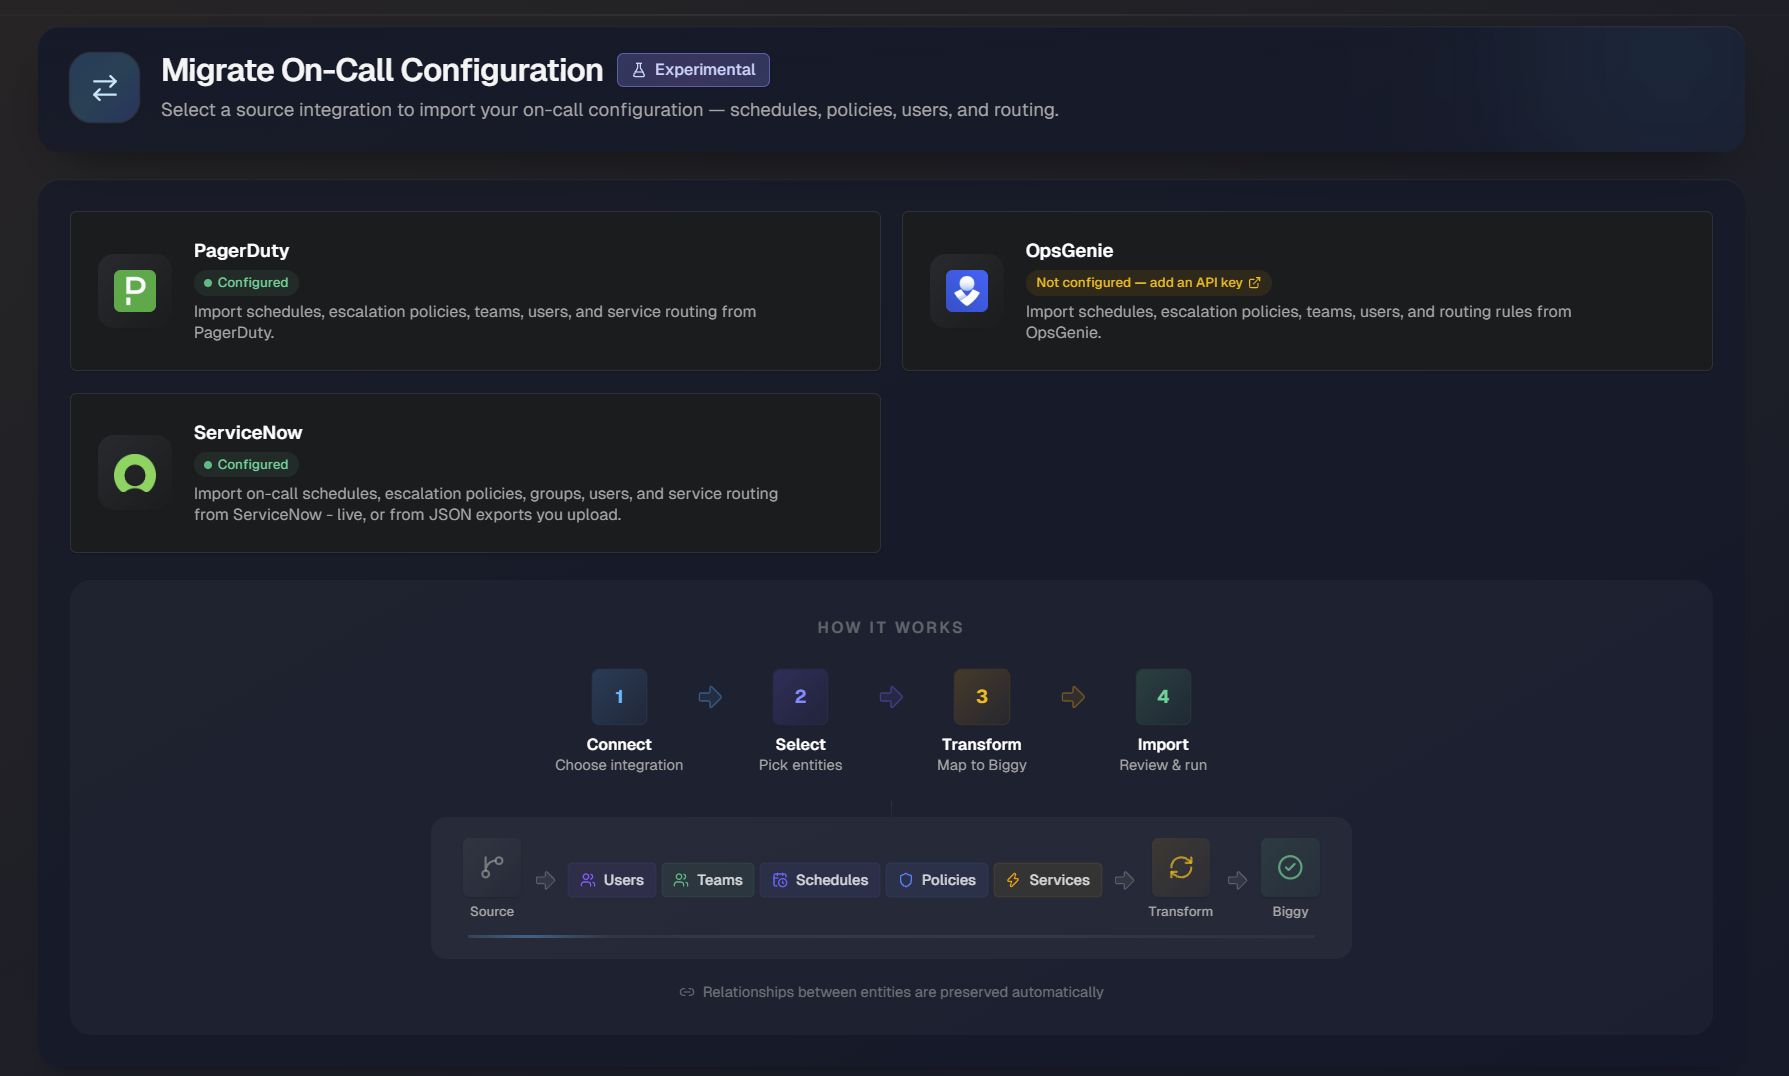The height and width of the screenshot is (1076, 1789).
Task: Click ServiceNow's Configured status badge
Action: click(x=246, y=465)
